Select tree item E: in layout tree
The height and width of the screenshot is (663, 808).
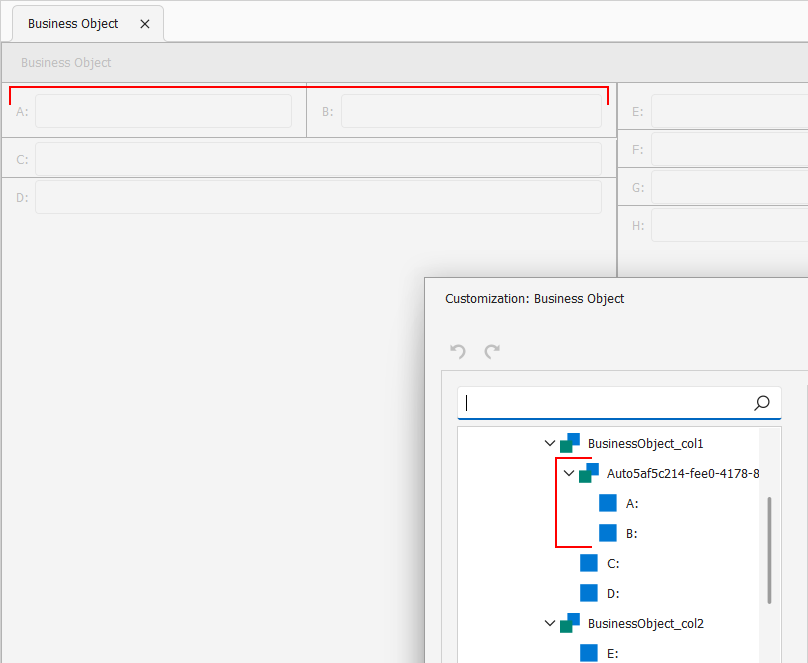click(x=612, y=654)
